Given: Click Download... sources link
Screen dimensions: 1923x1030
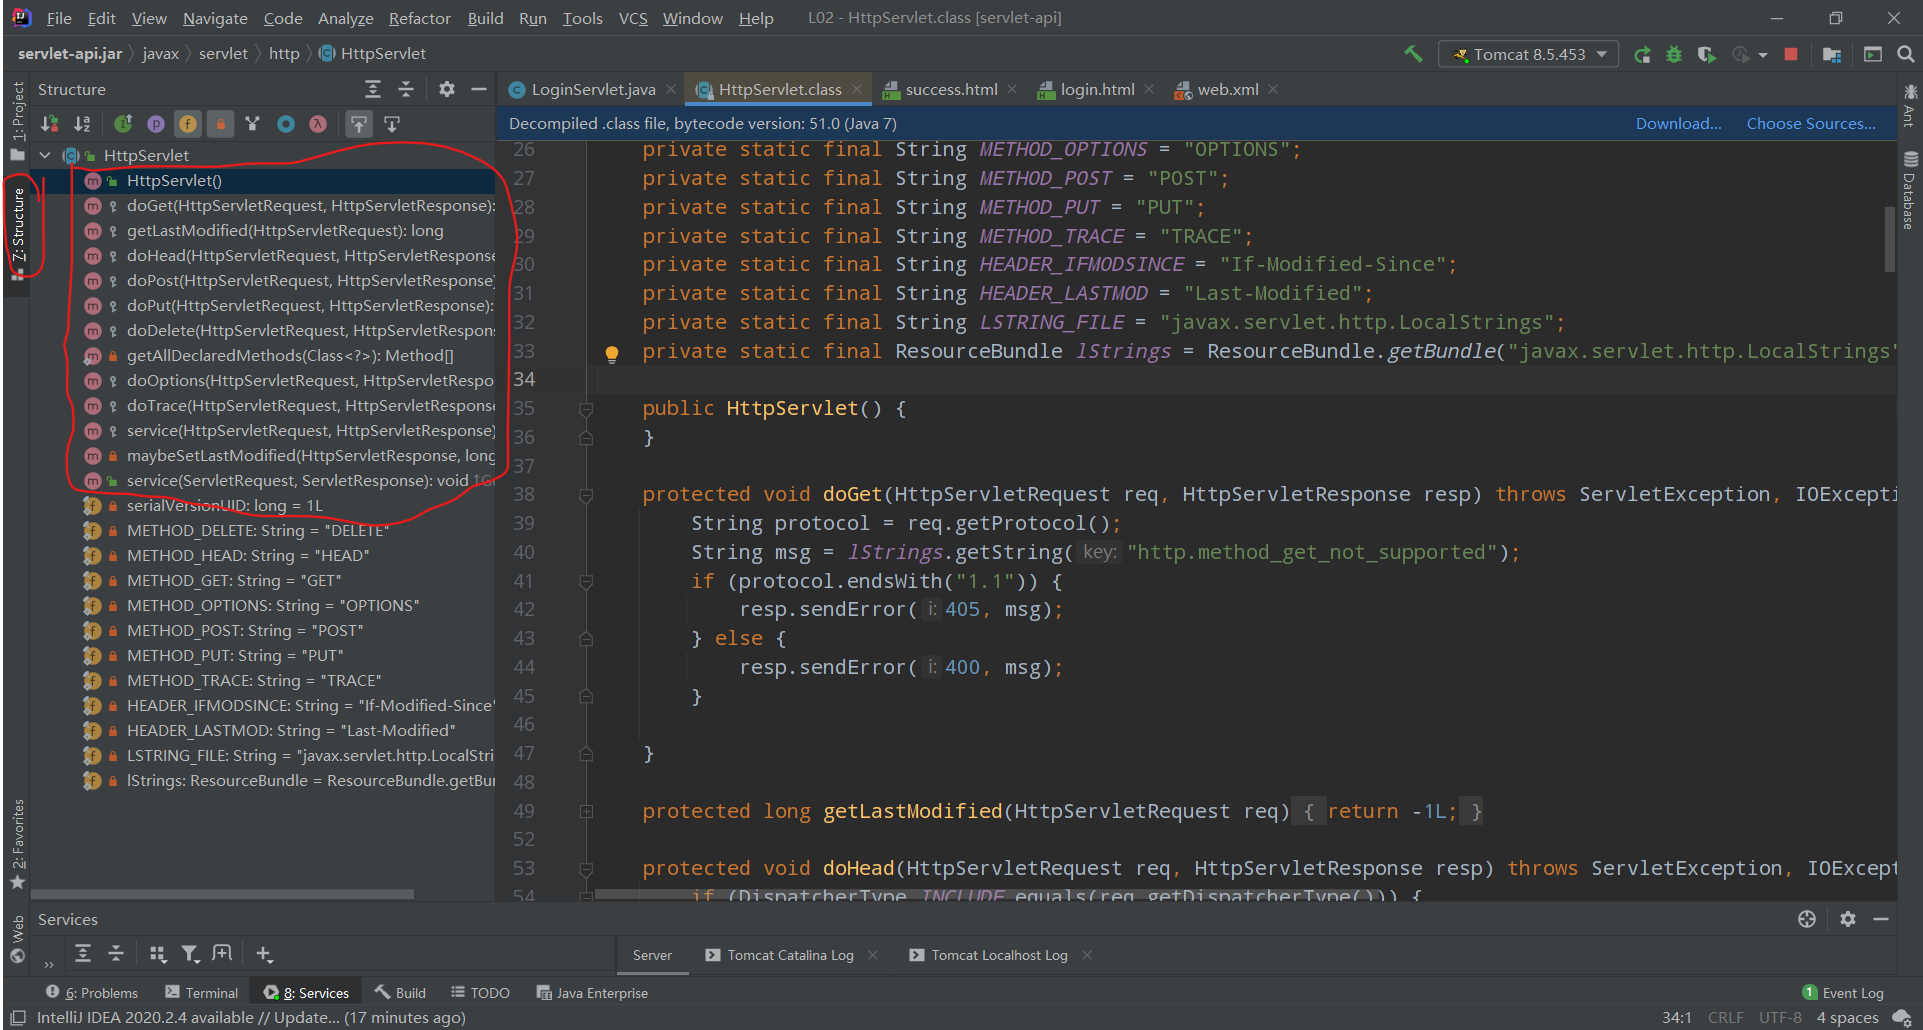Looking at the screenshot, I should pos(1678,123).
